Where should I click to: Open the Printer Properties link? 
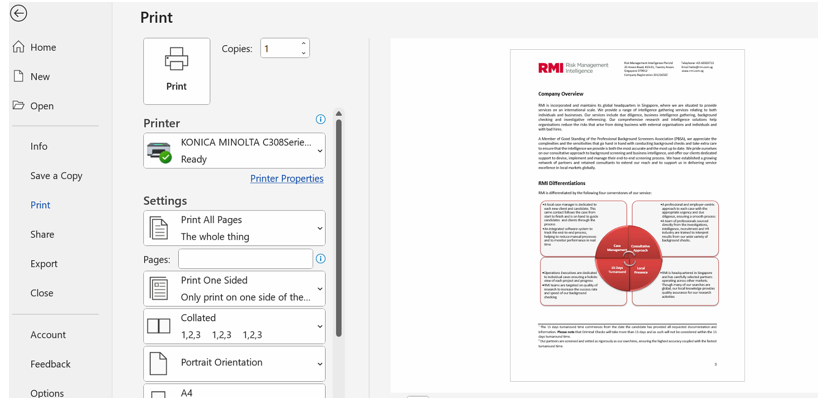point(287,179)
